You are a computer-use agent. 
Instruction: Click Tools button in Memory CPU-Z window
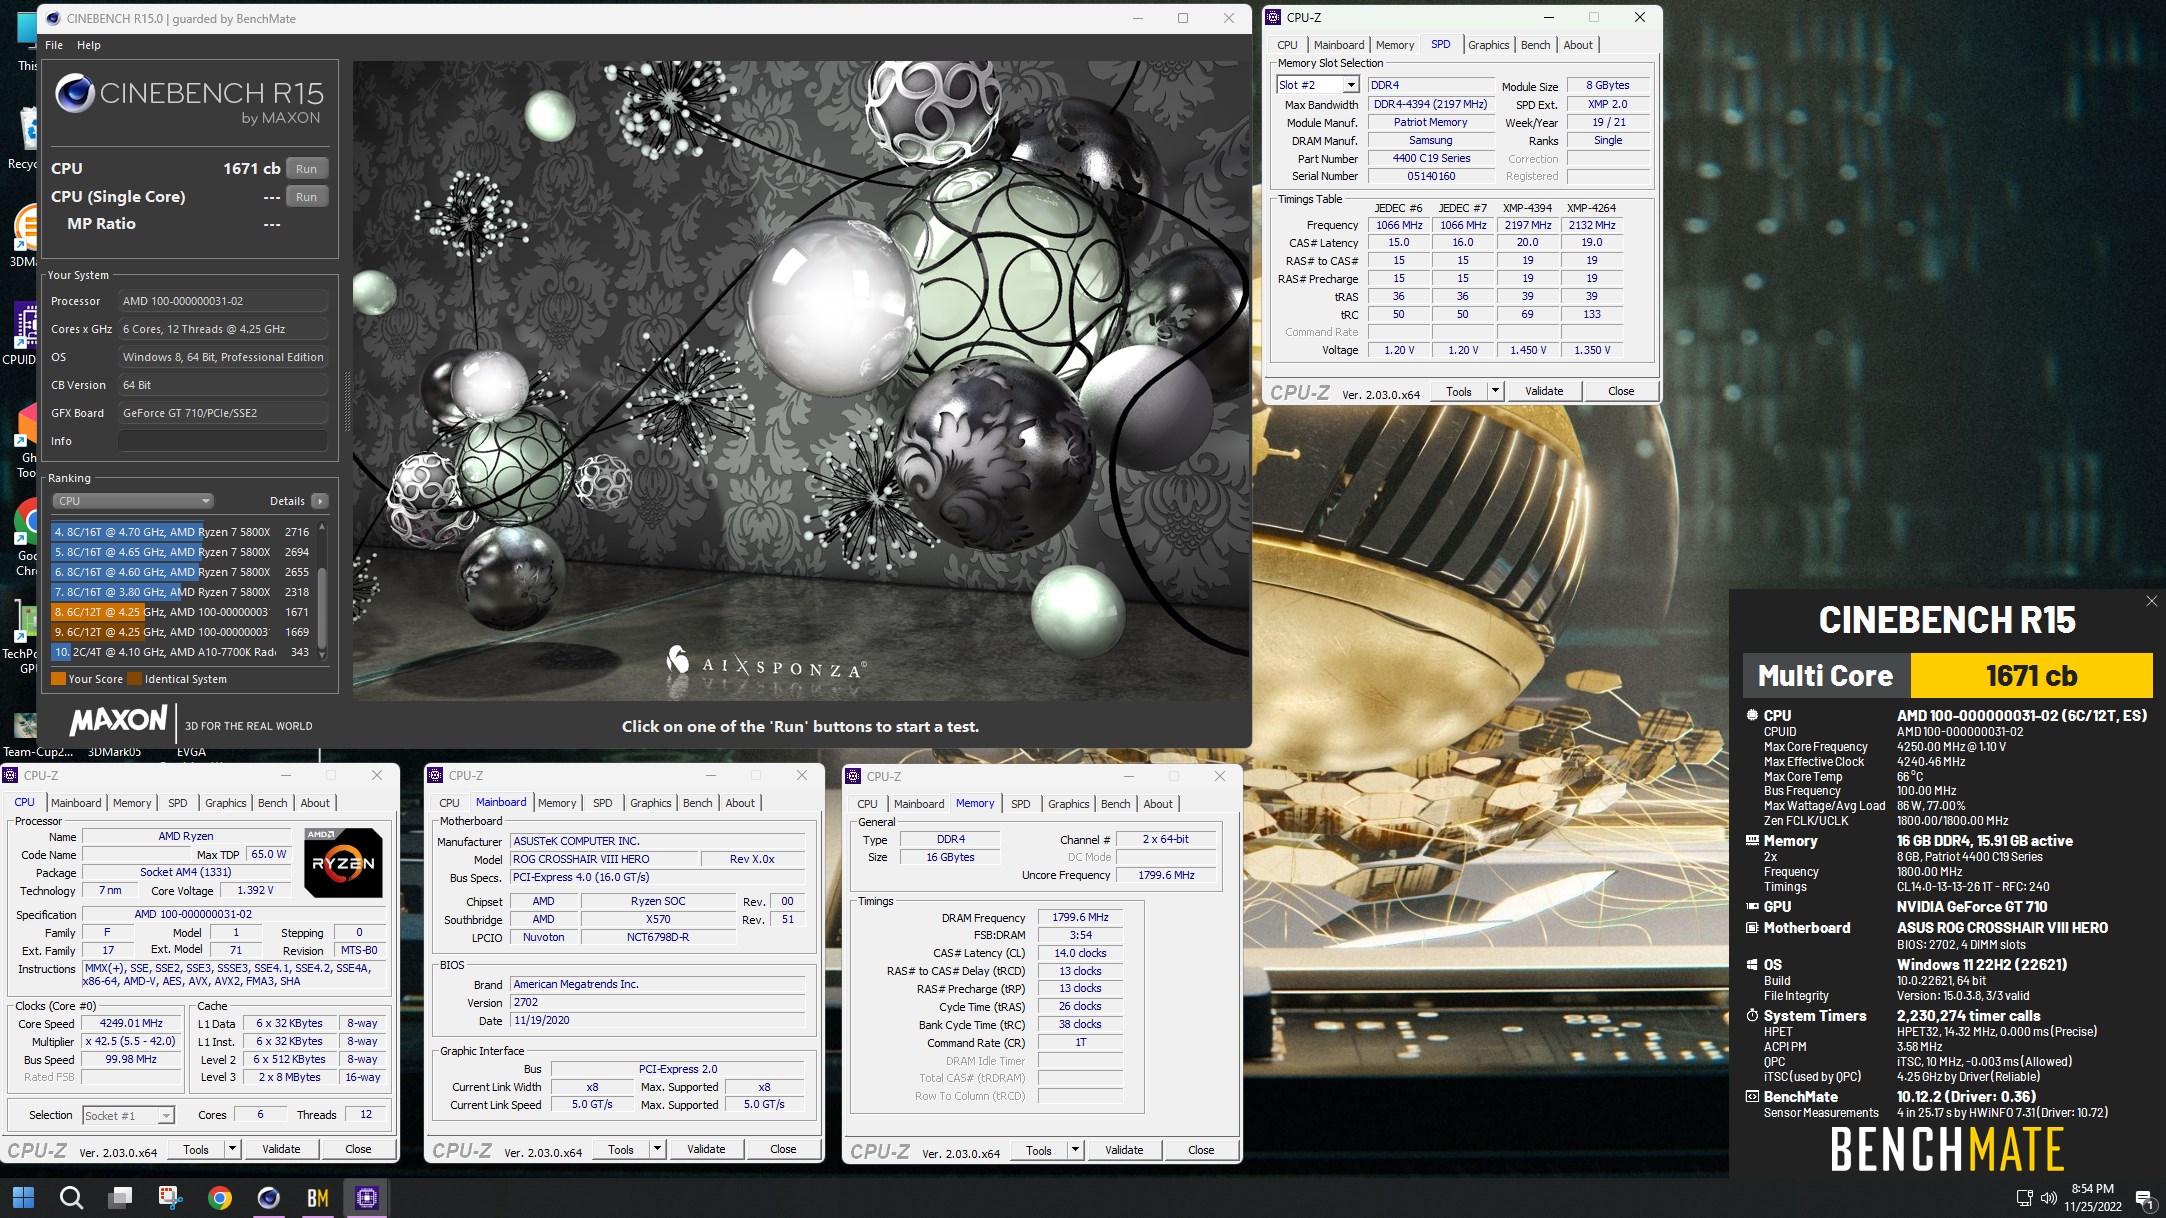(1039, 1150)
